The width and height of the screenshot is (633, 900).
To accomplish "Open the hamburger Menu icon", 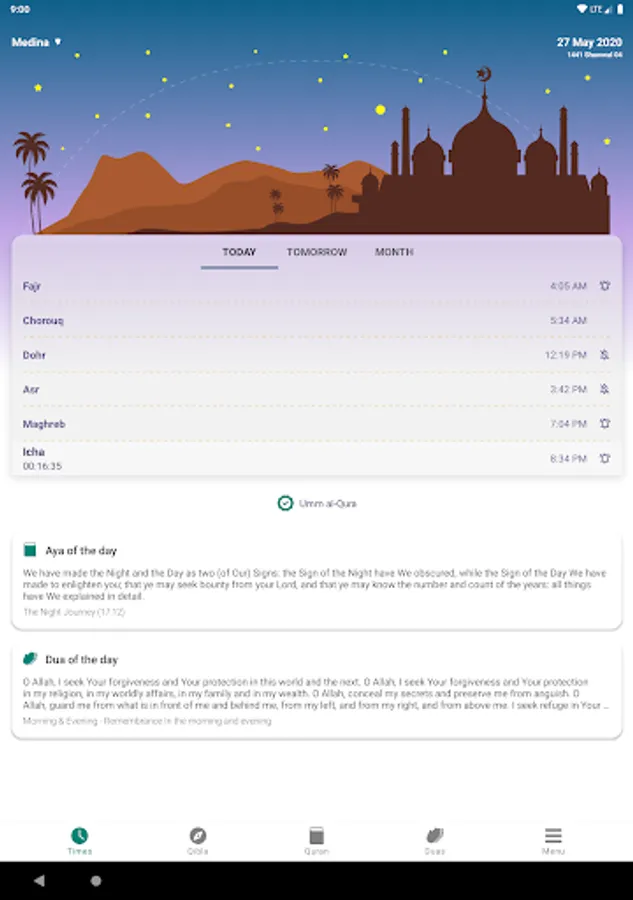I will pos(553,835).
